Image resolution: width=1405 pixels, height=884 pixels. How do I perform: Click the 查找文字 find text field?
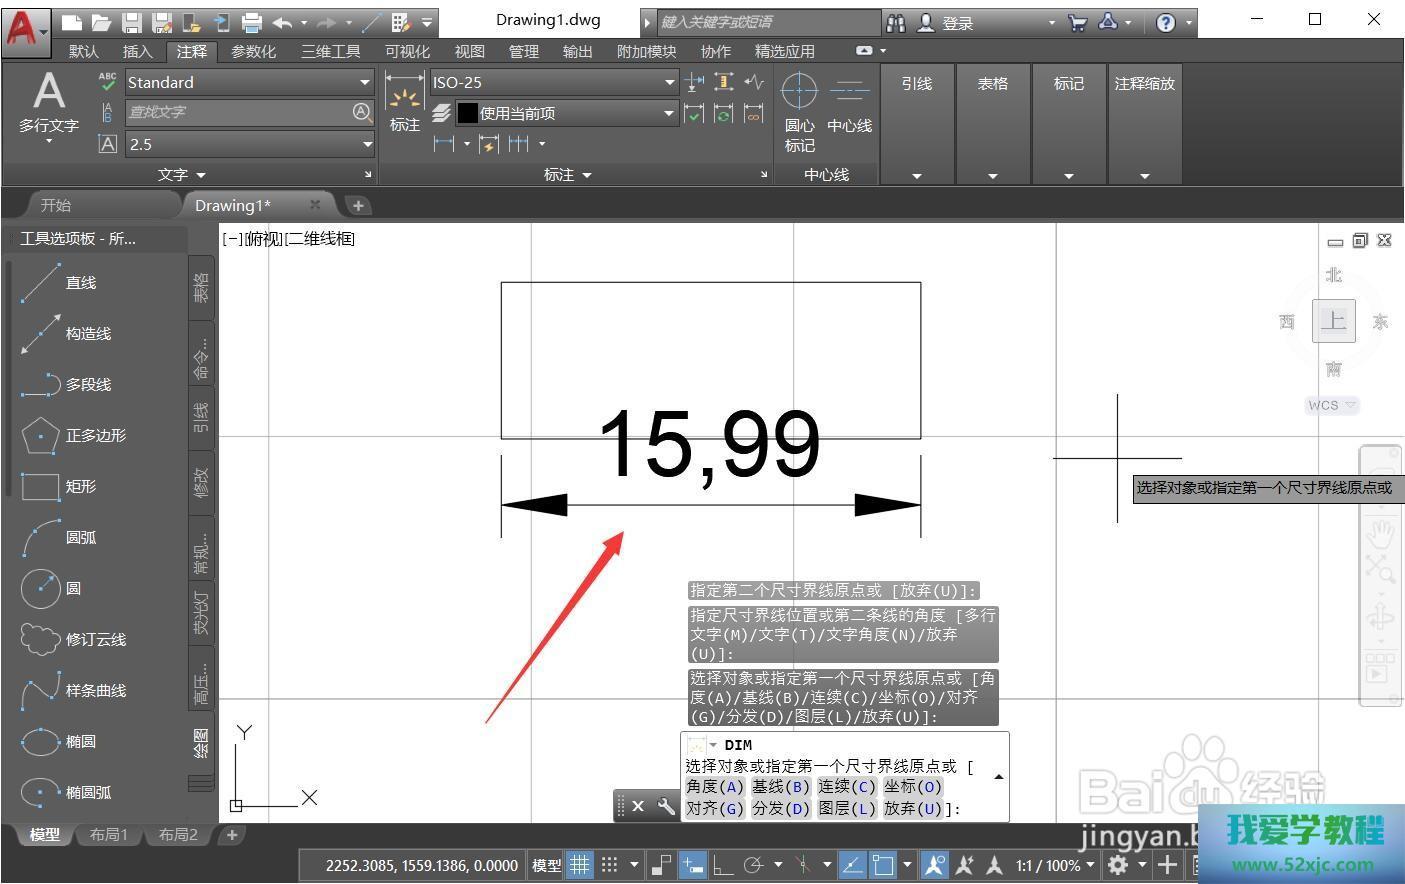pyautogui.click(x=236, y=113)
